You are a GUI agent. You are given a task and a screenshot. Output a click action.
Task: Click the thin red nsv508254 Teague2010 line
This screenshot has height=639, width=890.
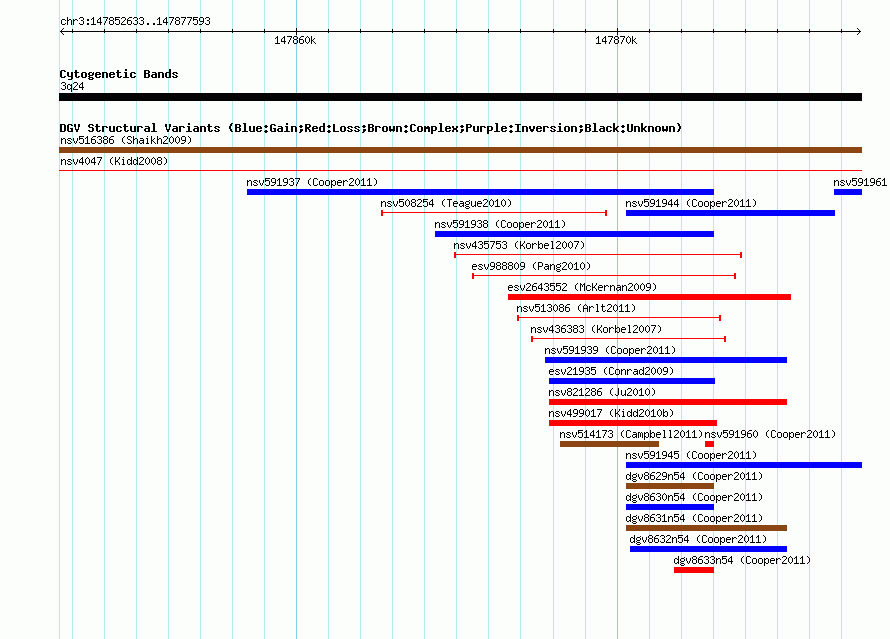494,213
